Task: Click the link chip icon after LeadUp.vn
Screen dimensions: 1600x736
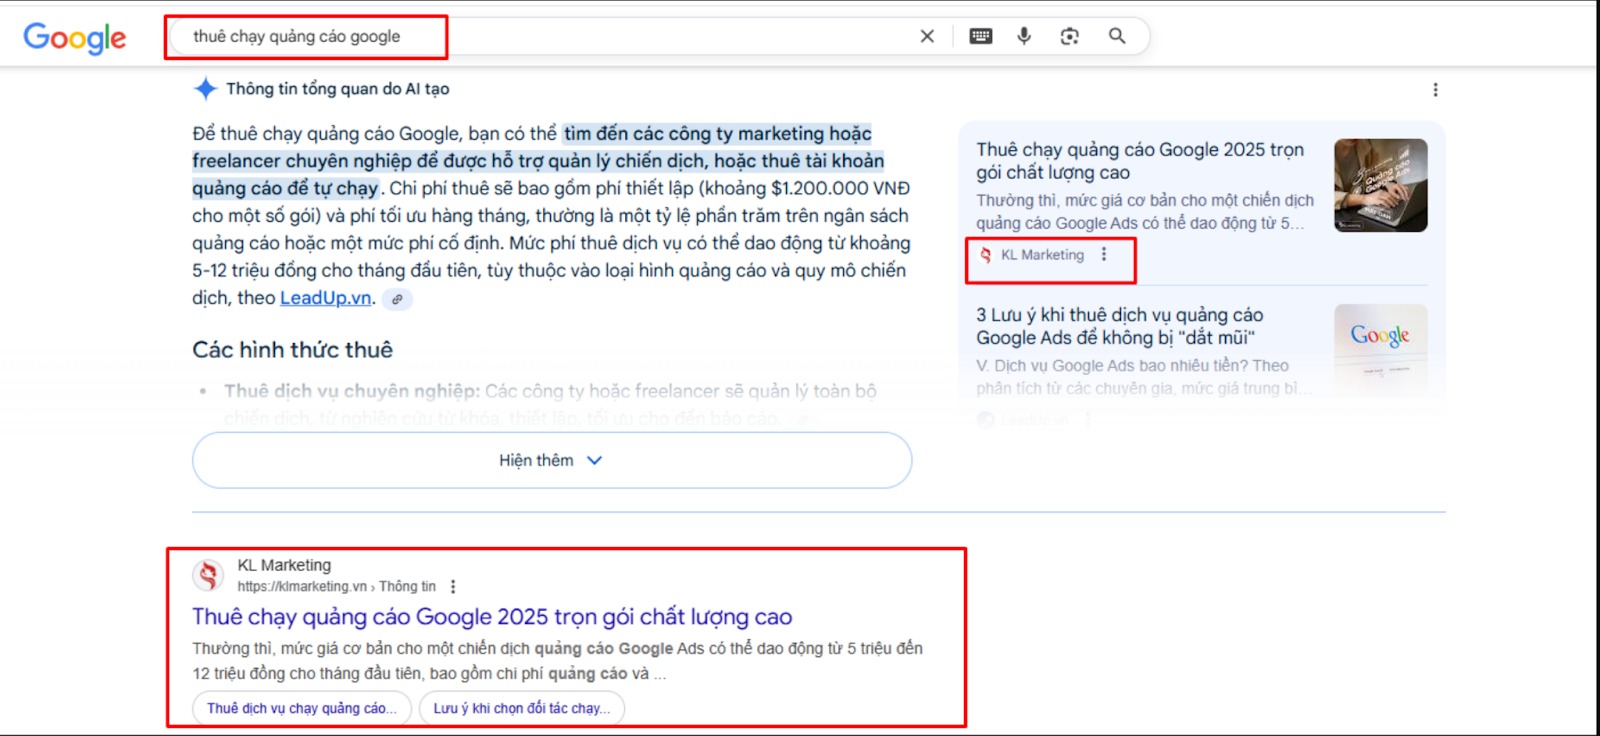Action: coord(397,299)
